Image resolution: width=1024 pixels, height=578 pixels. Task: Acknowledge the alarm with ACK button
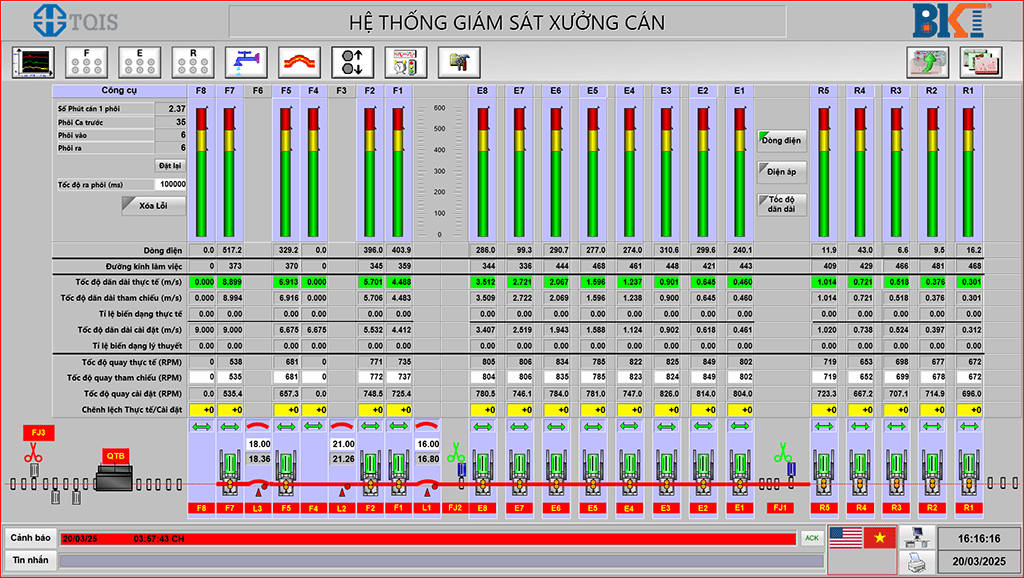811,538
